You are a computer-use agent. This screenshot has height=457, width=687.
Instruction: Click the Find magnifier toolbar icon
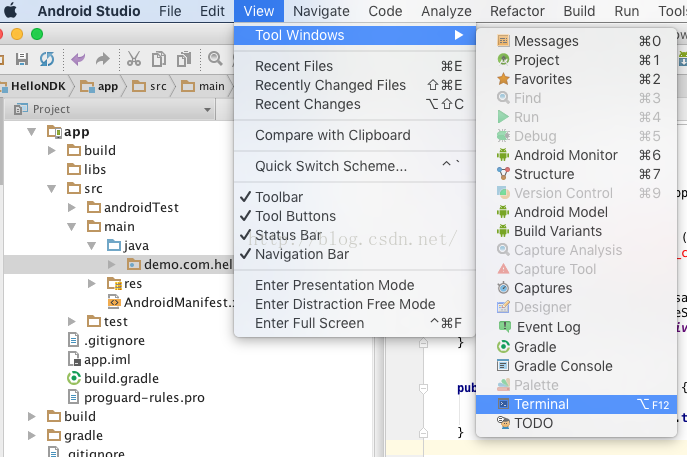[x=215, y=58]
